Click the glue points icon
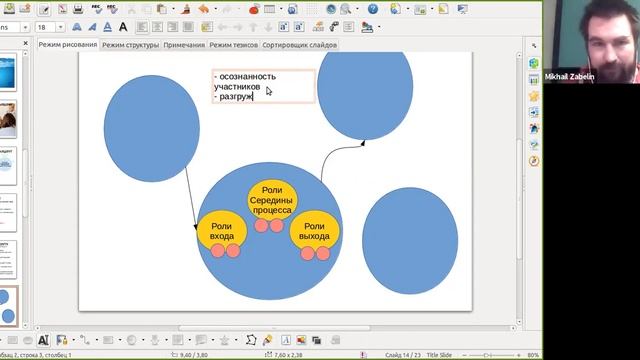This screenshot has width=640, height=360. point(267,340)
